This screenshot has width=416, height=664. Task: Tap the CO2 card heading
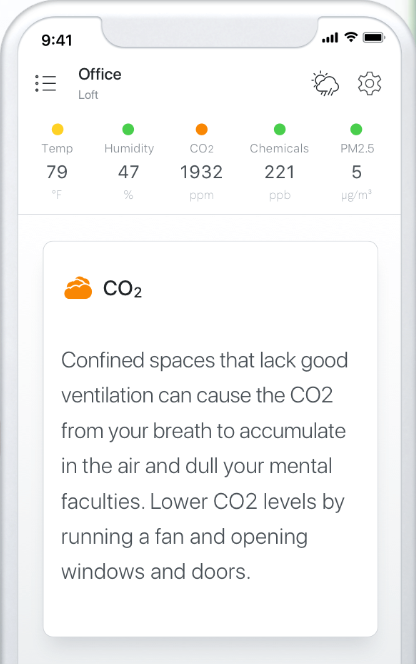(122, 289)
